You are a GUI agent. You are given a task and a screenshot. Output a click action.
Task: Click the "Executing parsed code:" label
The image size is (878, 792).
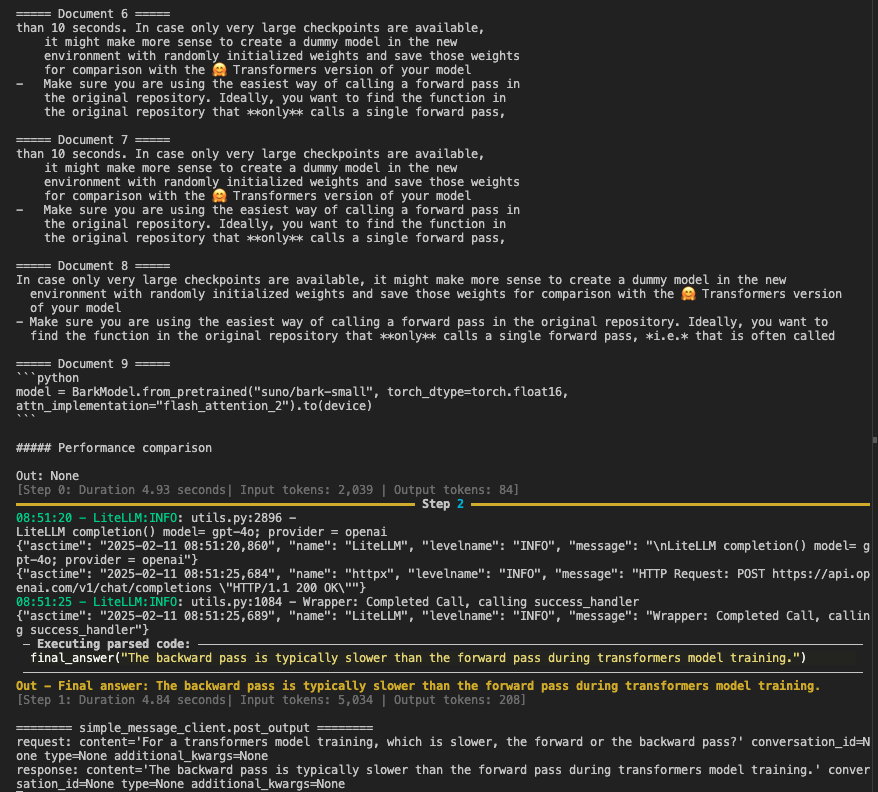114,644
